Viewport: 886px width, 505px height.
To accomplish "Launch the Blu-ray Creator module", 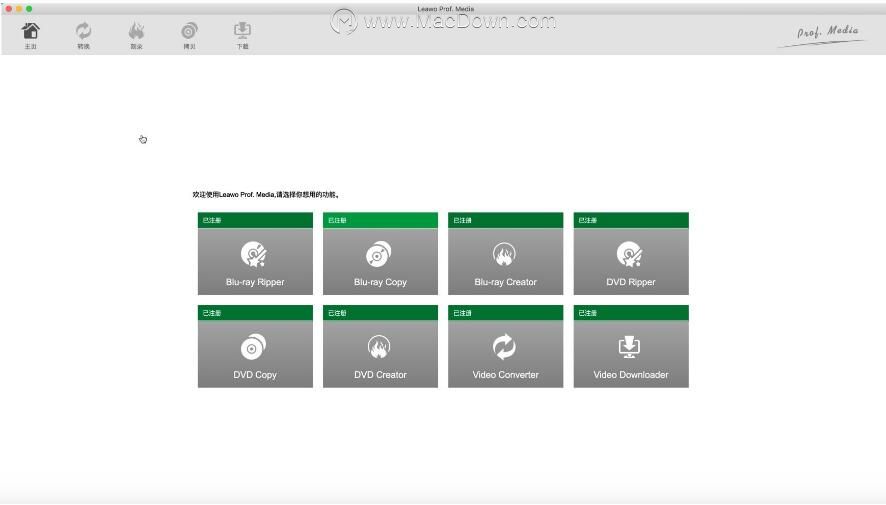I will click(x=505, y=254).
